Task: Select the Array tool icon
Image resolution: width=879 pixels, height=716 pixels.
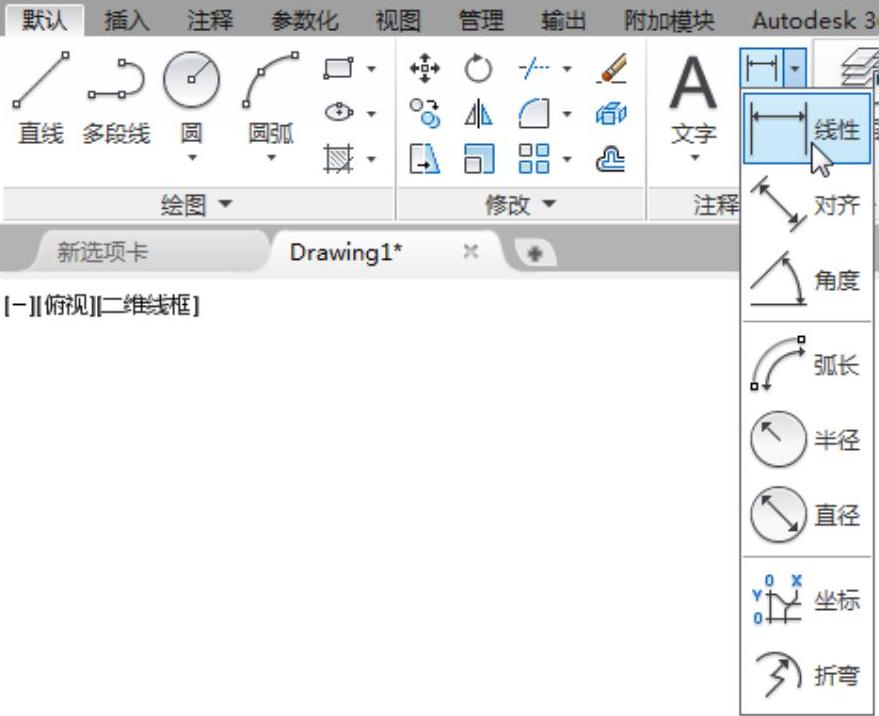Action: pyautogui.click(x=534, y=159)
